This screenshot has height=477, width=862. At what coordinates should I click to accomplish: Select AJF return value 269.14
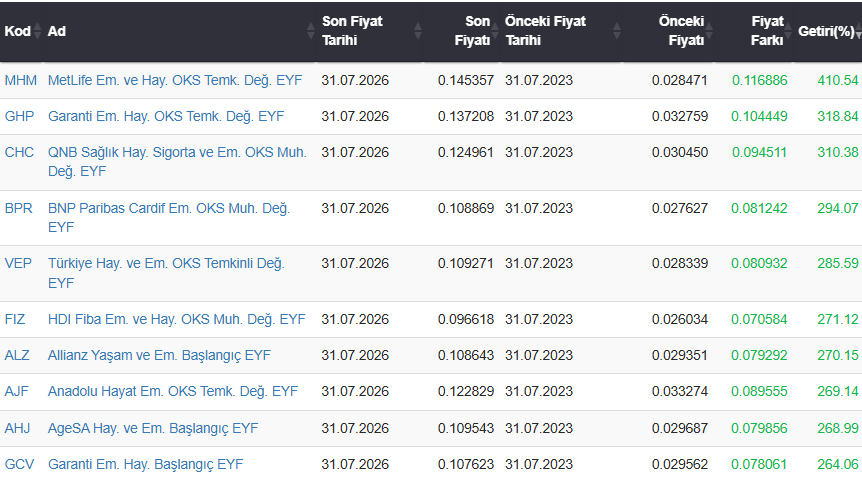click(838, 391)
